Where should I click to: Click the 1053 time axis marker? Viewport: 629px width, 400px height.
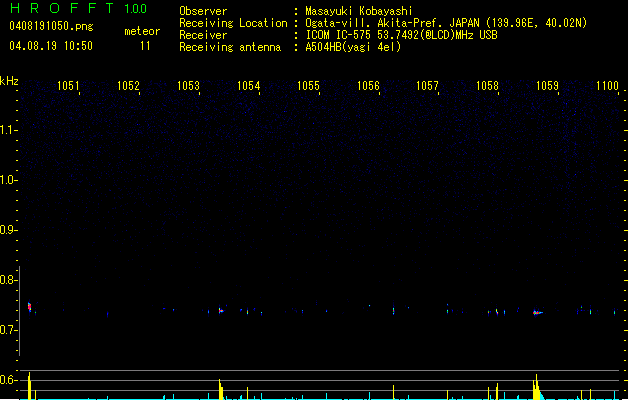tap(188, 85)
